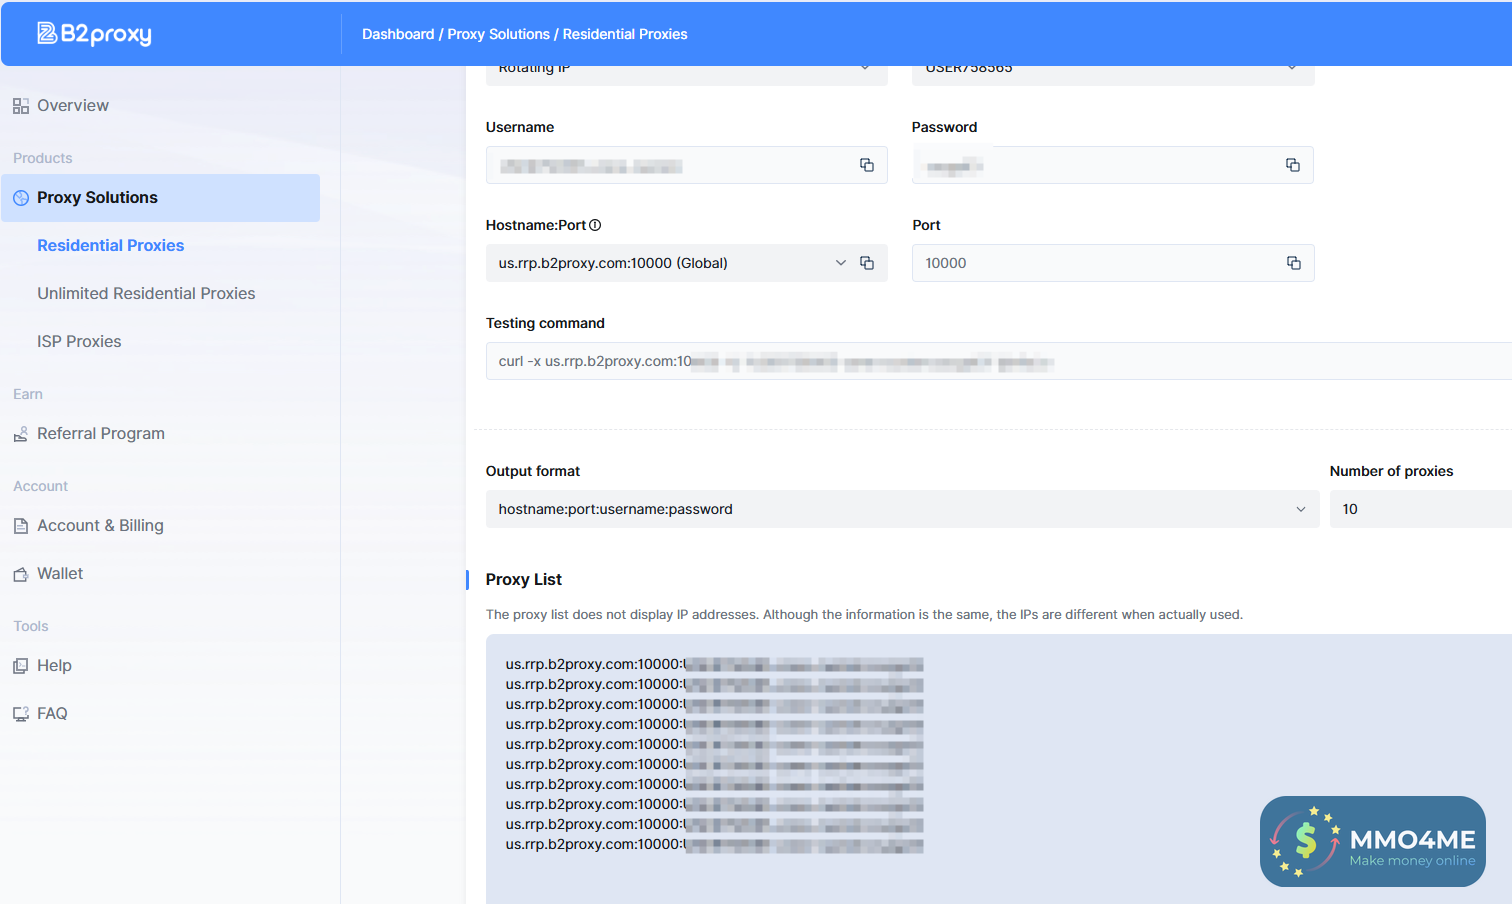1512x904 pixels.
Task: Click the Wallet icon
Action: click(x=21, y=574)
